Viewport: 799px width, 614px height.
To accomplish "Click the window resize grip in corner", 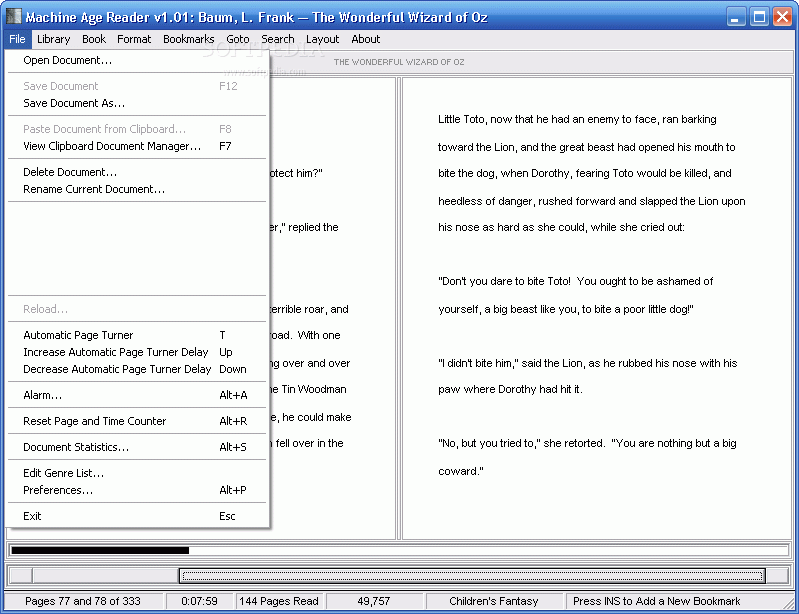I will click(x=789, y=603).
